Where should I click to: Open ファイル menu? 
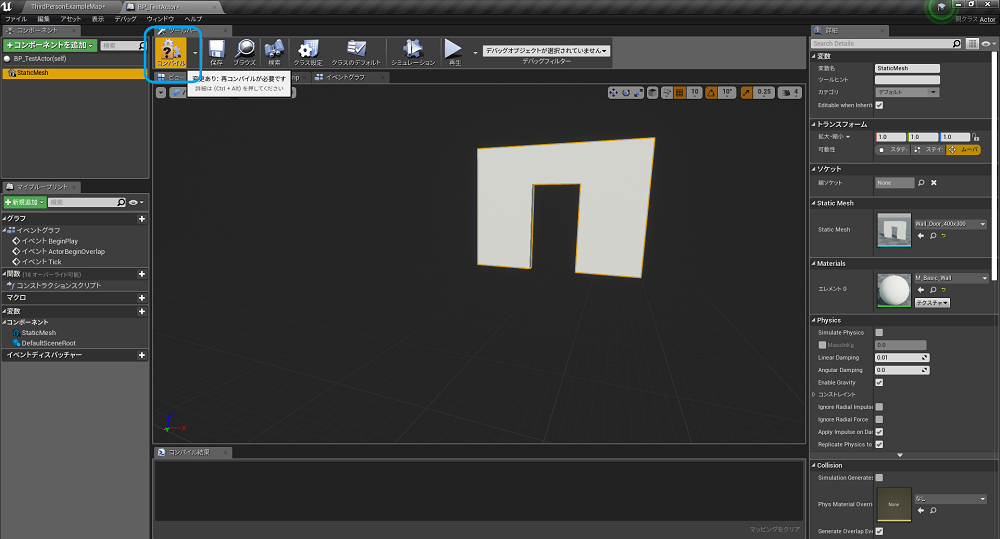[16, 19]
